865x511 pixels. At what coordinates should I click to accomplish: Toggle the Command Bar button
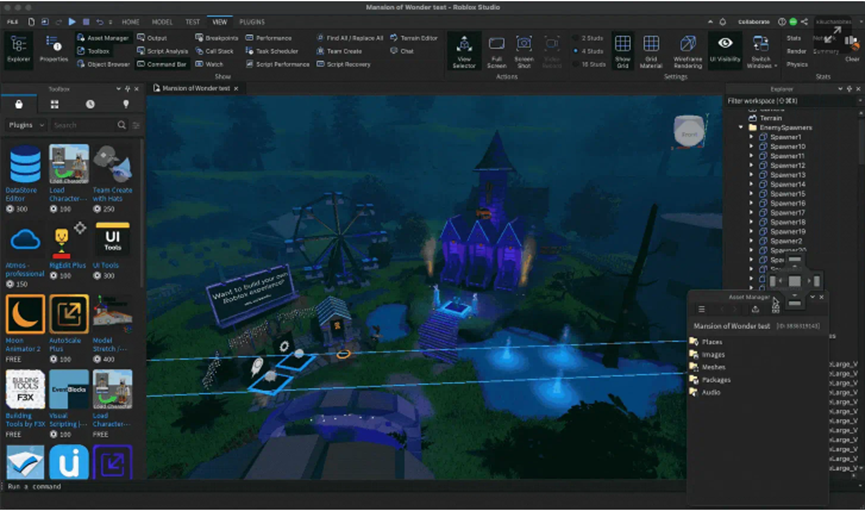[x=161, y=64]
